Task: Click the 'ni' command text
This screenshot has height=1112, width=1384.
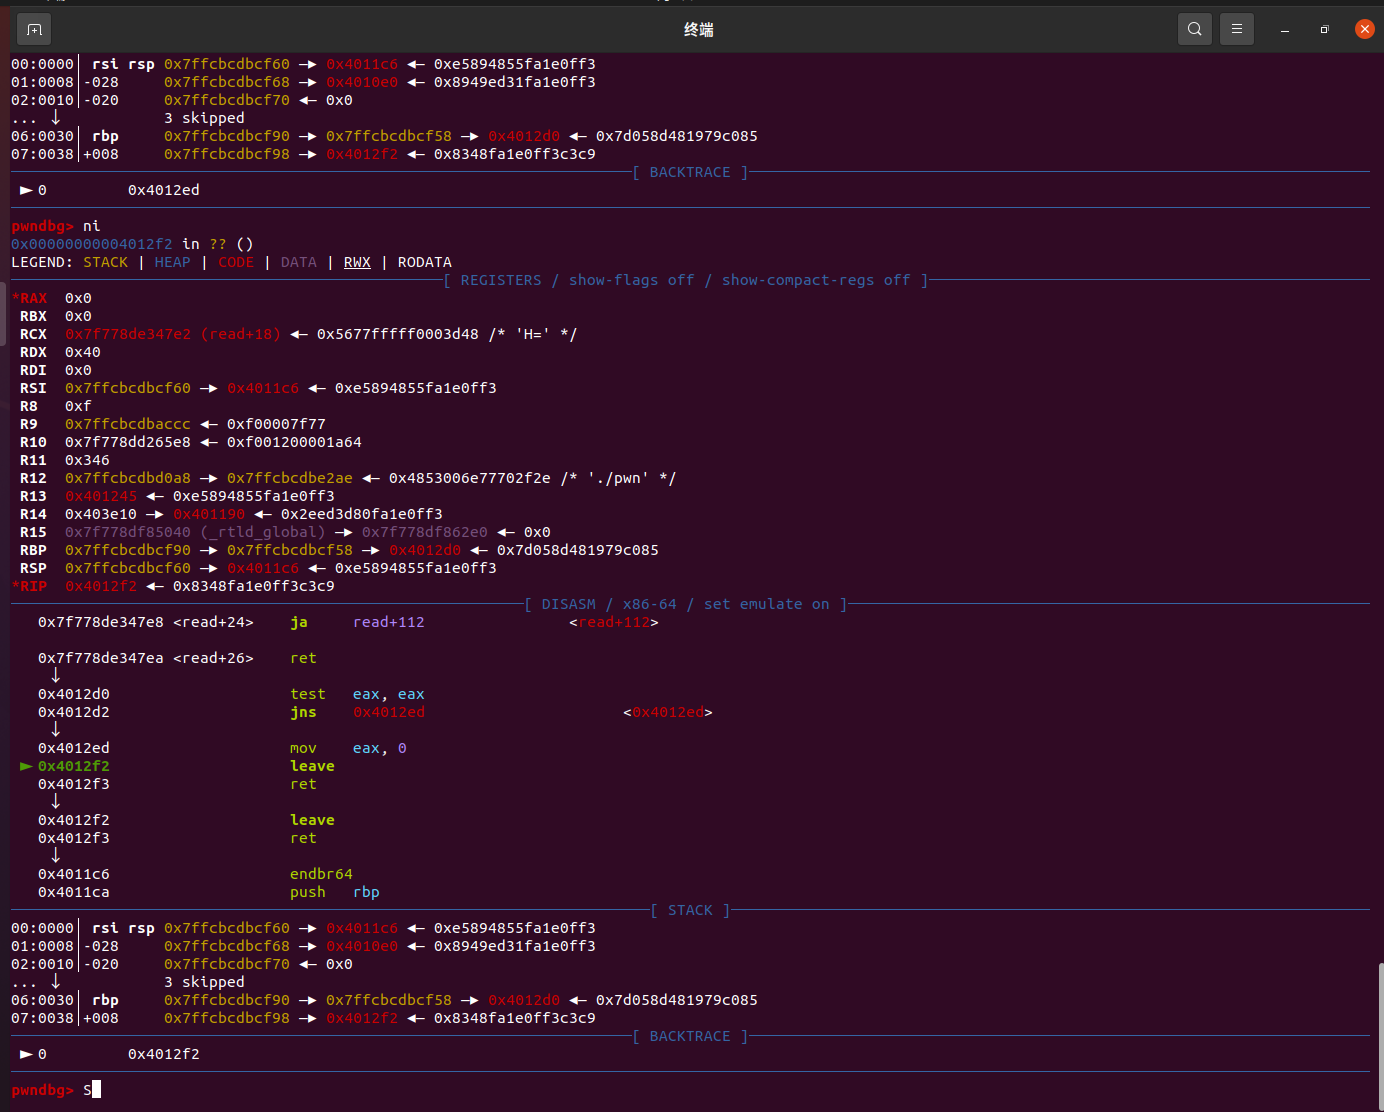Action: click(92, 226)
